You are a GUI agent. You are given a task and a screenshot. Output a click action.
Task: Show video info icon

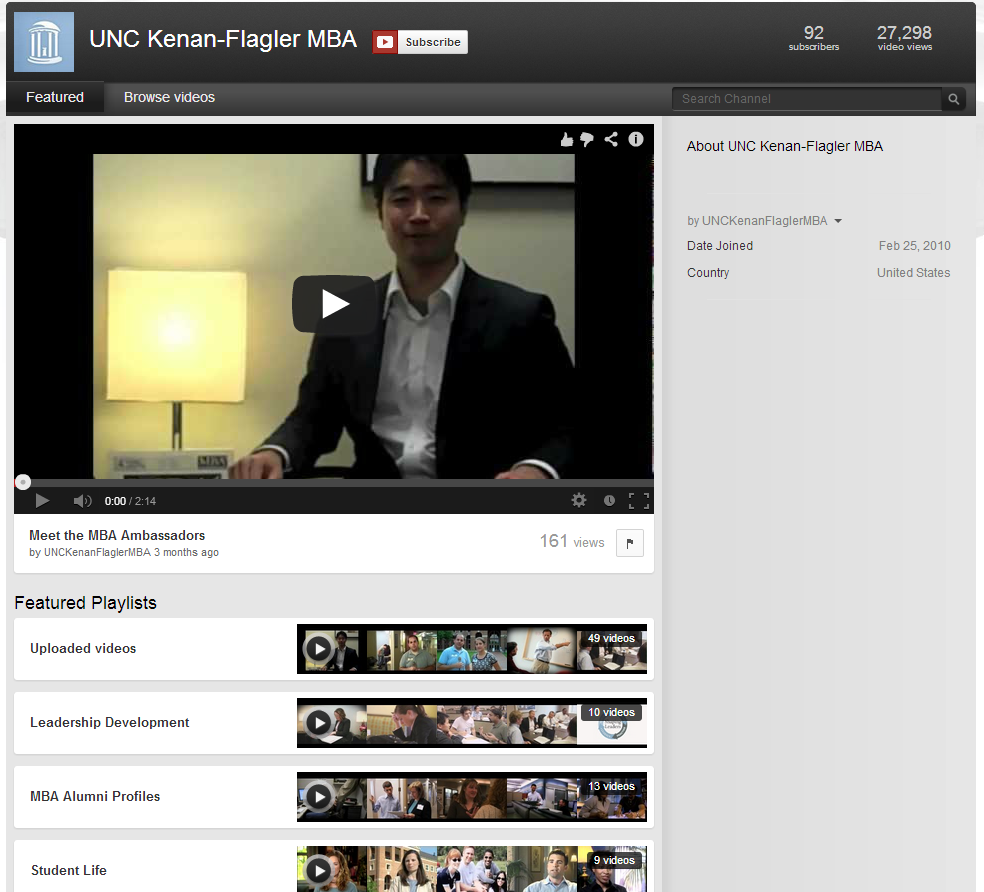tap(636, 140)
